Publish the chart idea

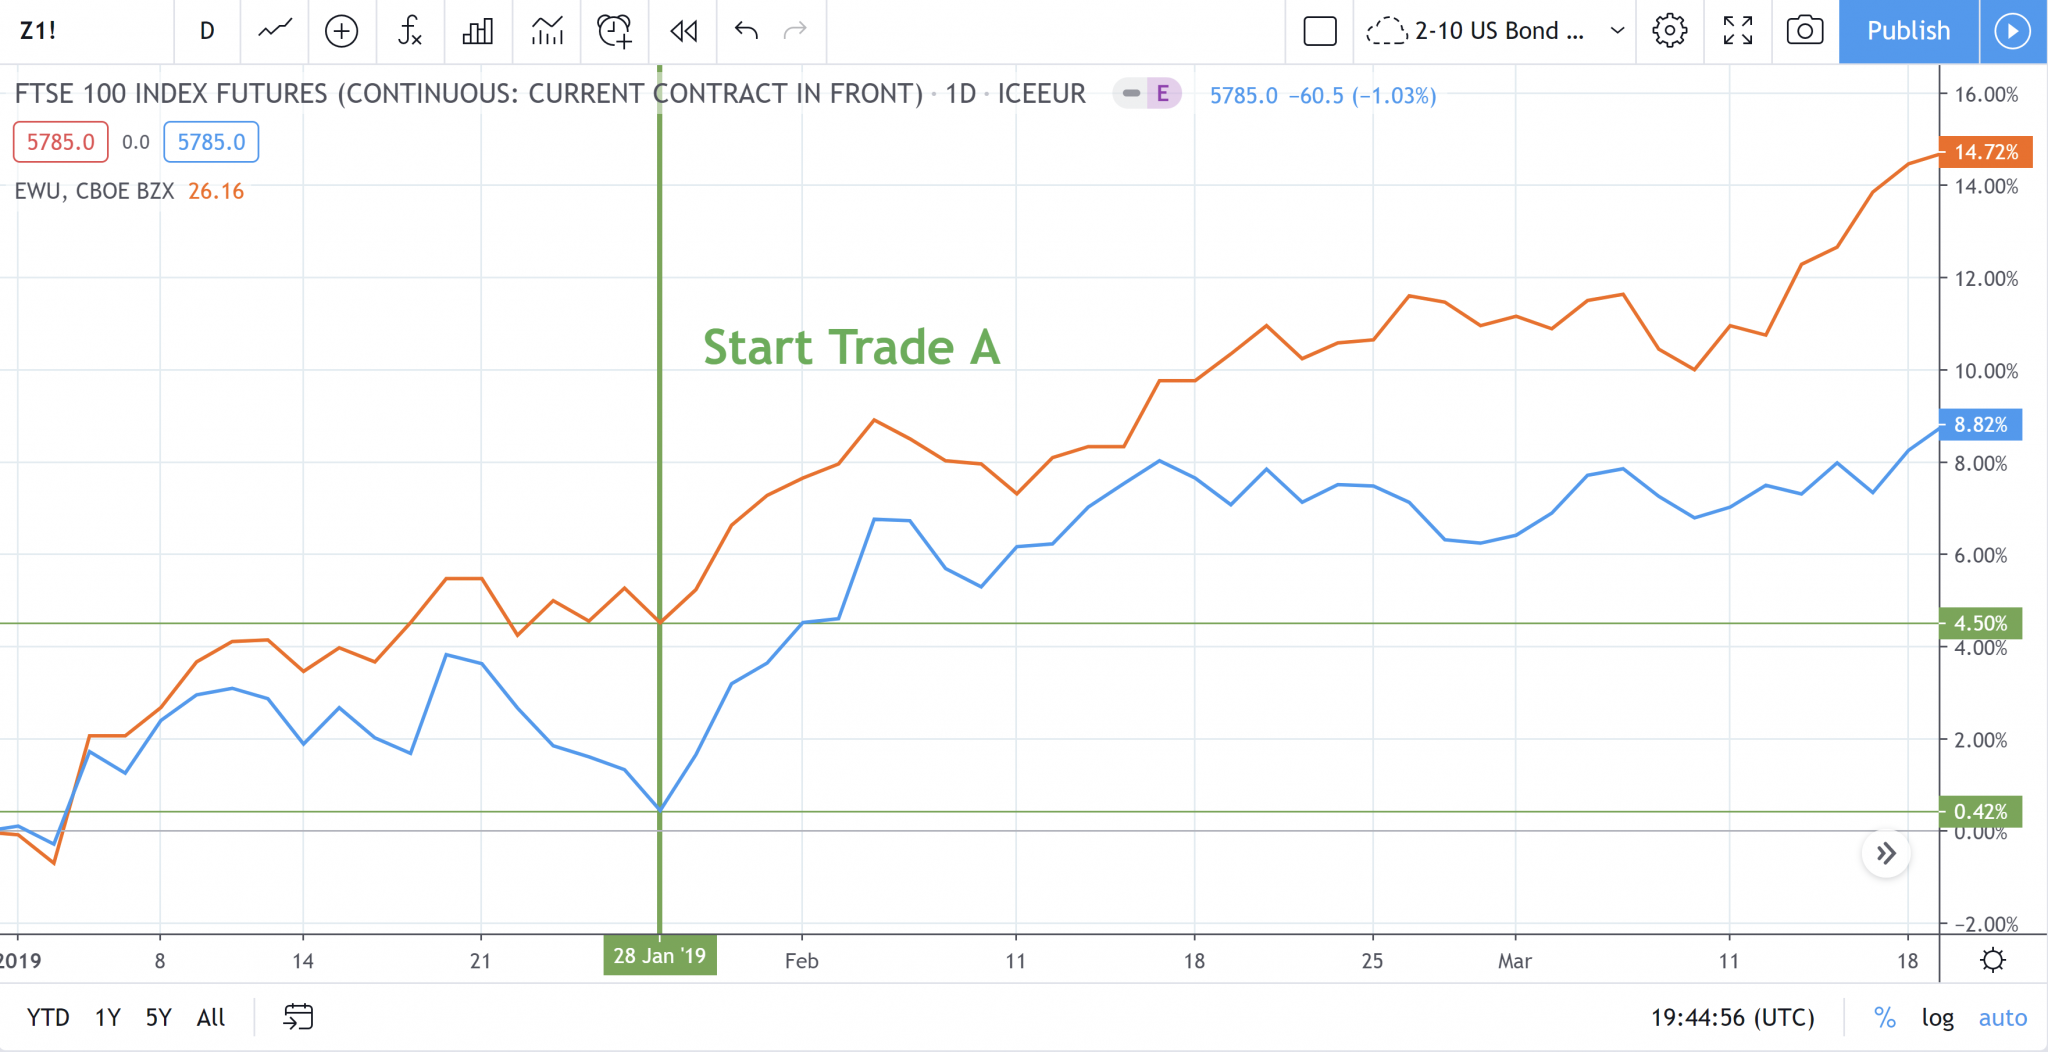pos(1905,31)
